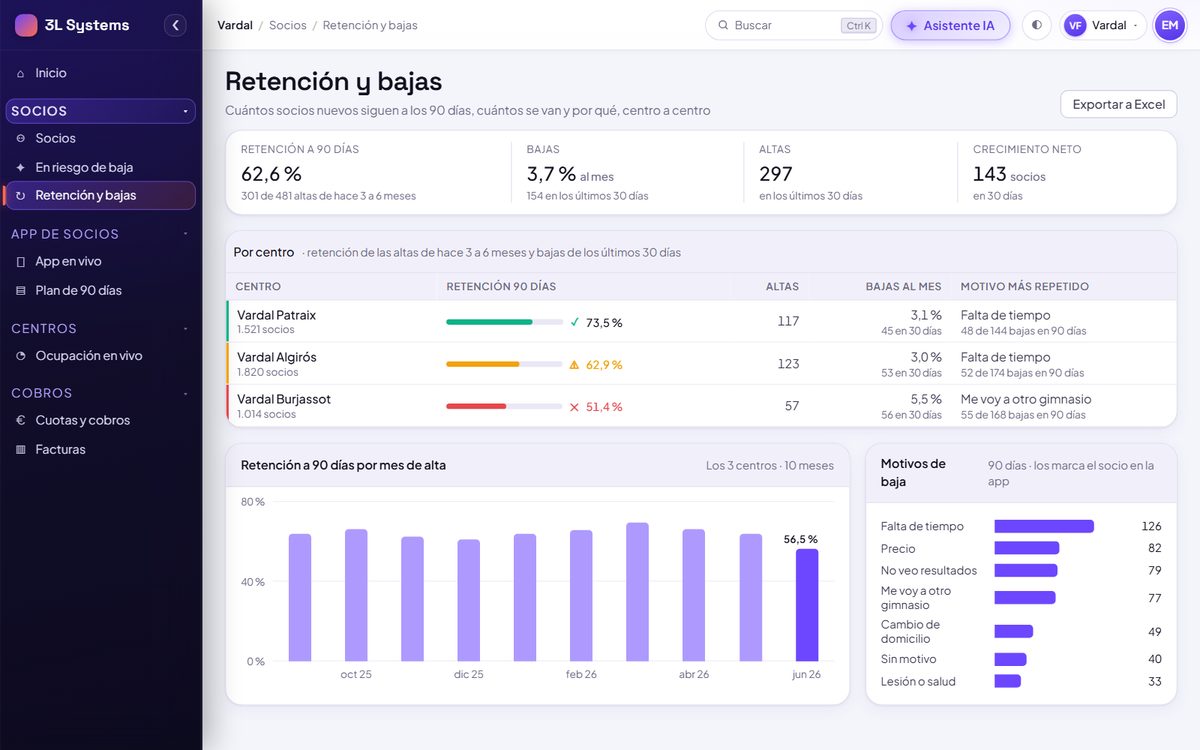Image resolution: width=1200 pixels, height=750 pixels.
Task: Click the Vardal Patraix retention progress bar
Action: tap(504, 322)
